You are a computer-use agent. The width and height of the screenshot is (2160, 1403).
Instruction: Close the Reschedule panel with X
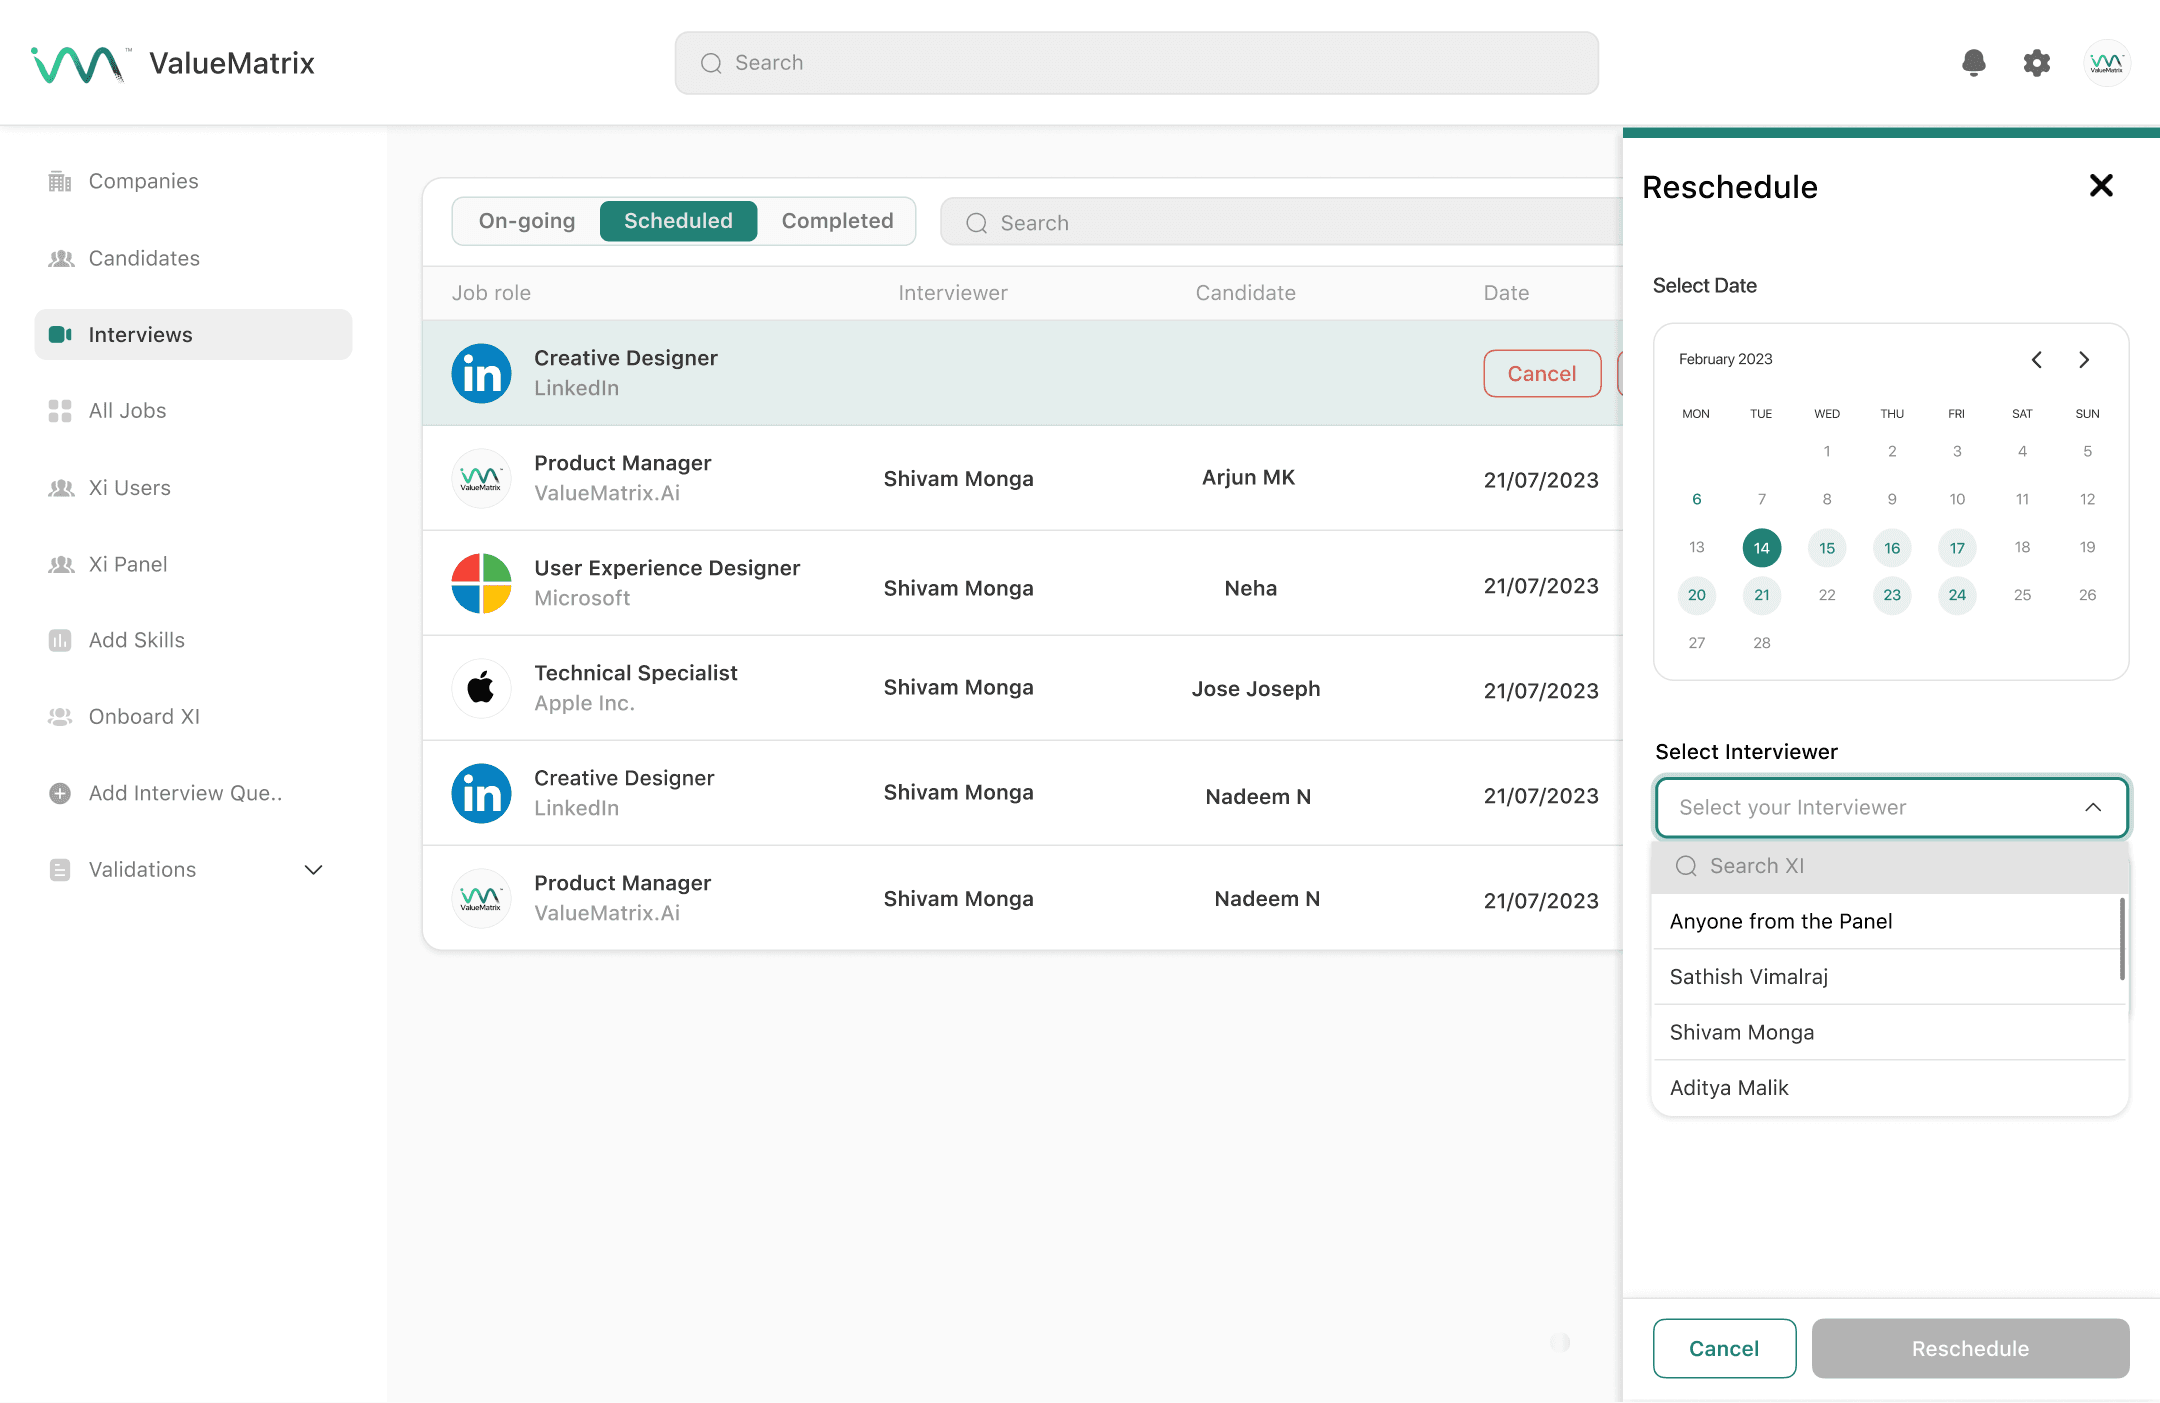(2101, 186)
